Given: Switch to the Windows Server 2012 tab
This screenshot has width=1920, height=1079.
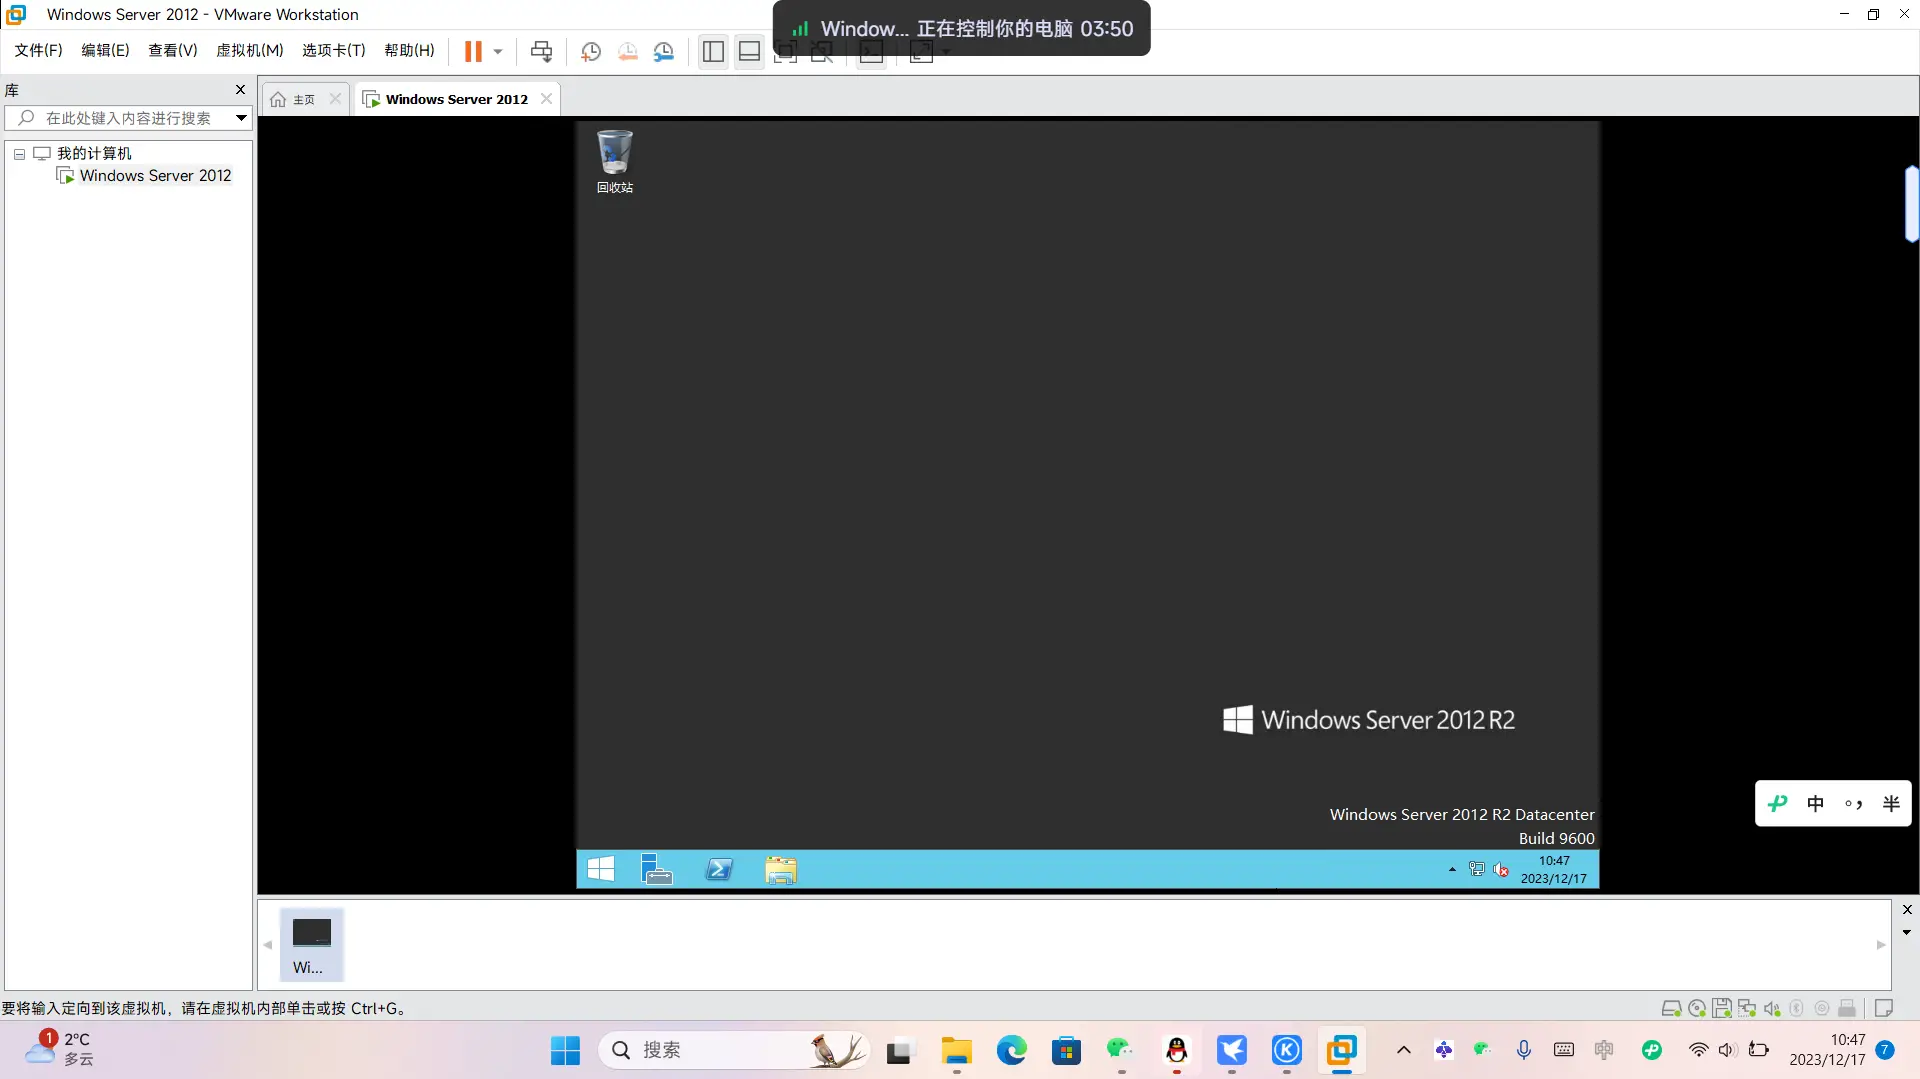Looking at the screenshot, I should tap(456, 98).
